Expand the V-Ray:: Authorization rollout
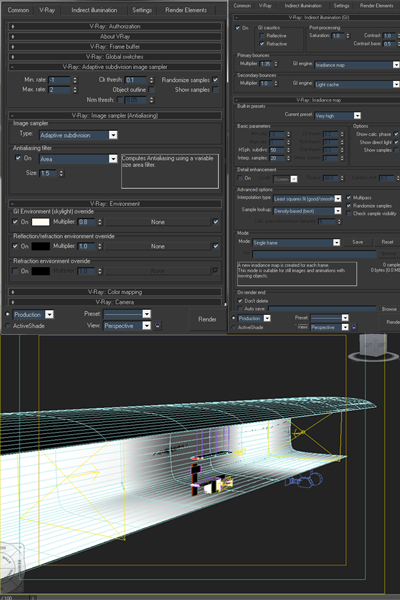This screenshot has height=600, width=400. pos(115,26)
